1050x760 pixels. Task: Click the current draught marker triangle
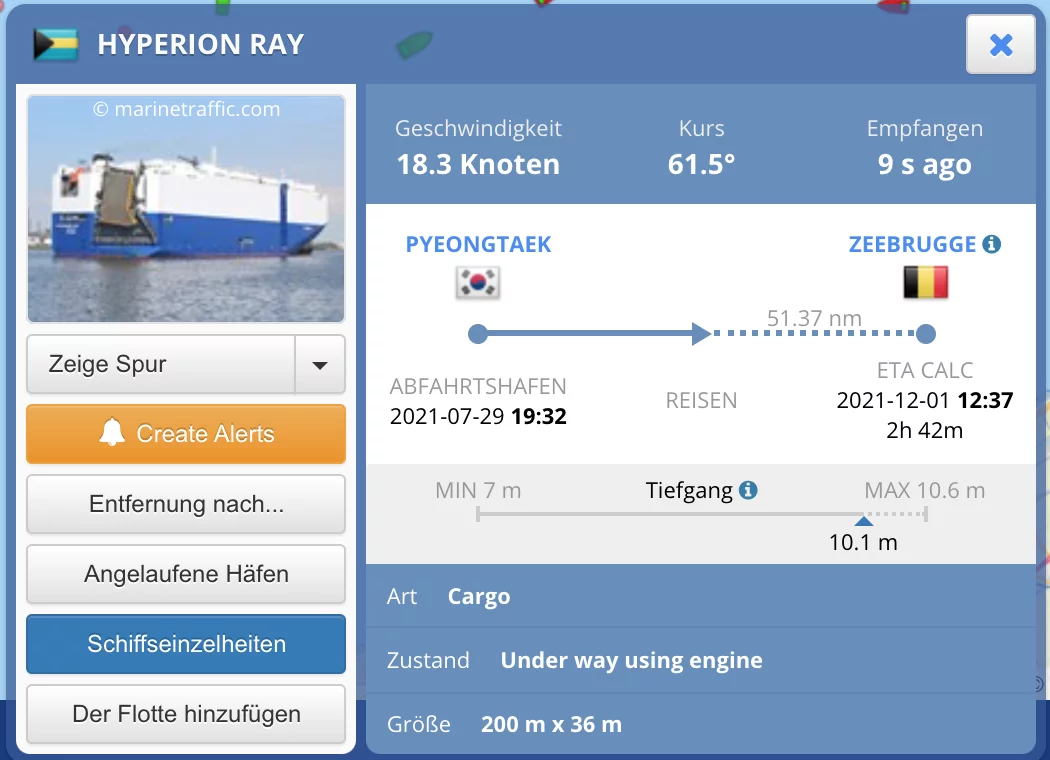click(863, 520)
